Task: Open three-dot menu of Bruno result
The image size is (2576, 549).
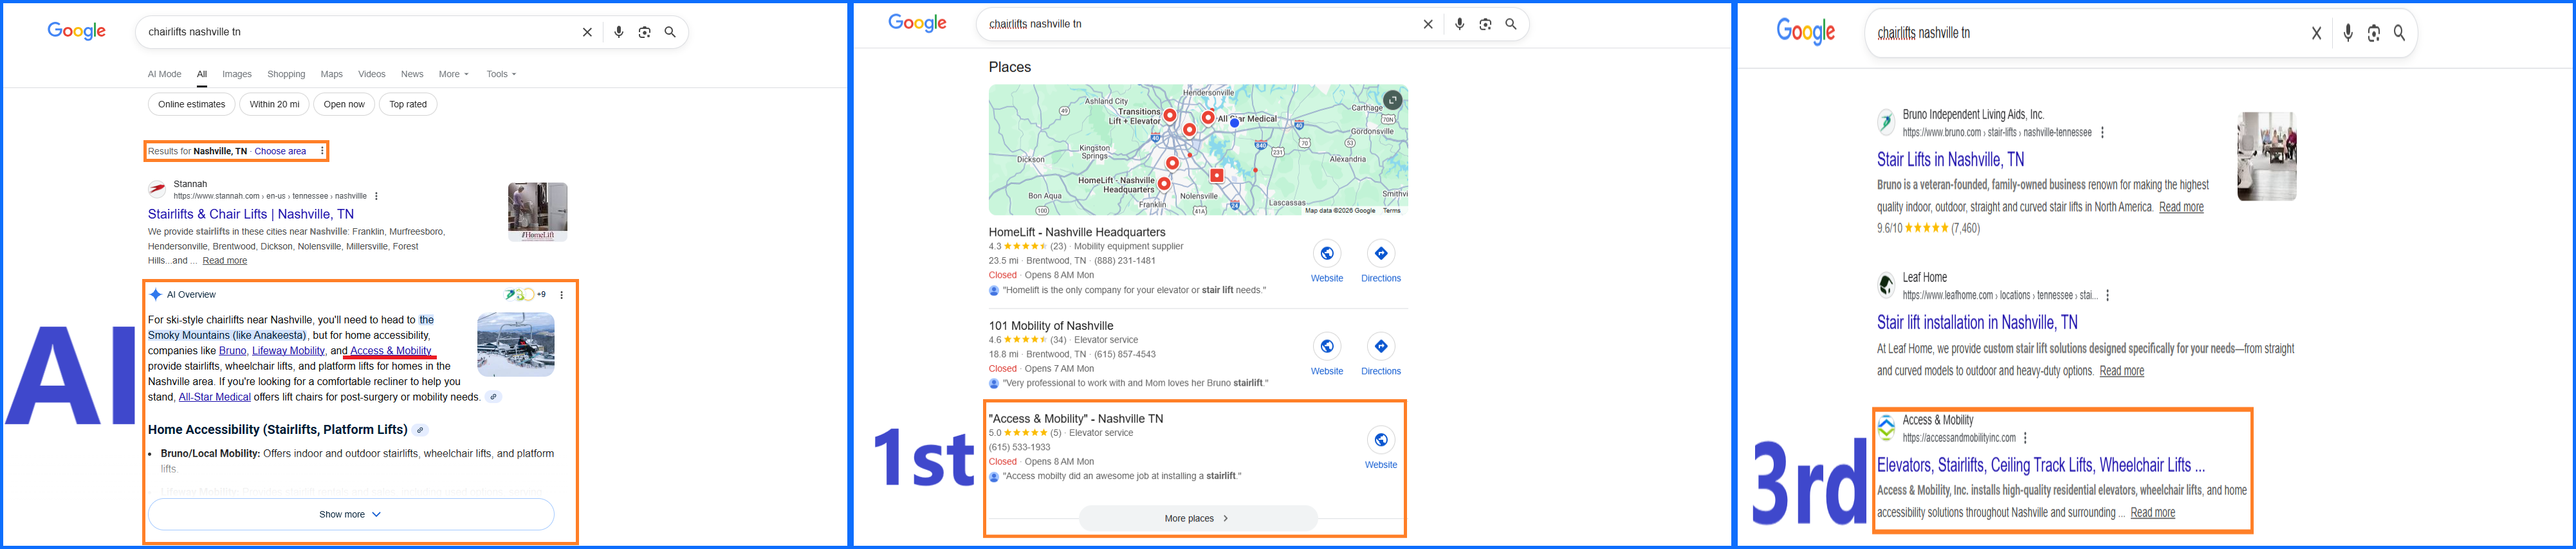Action: [2103, 132]
